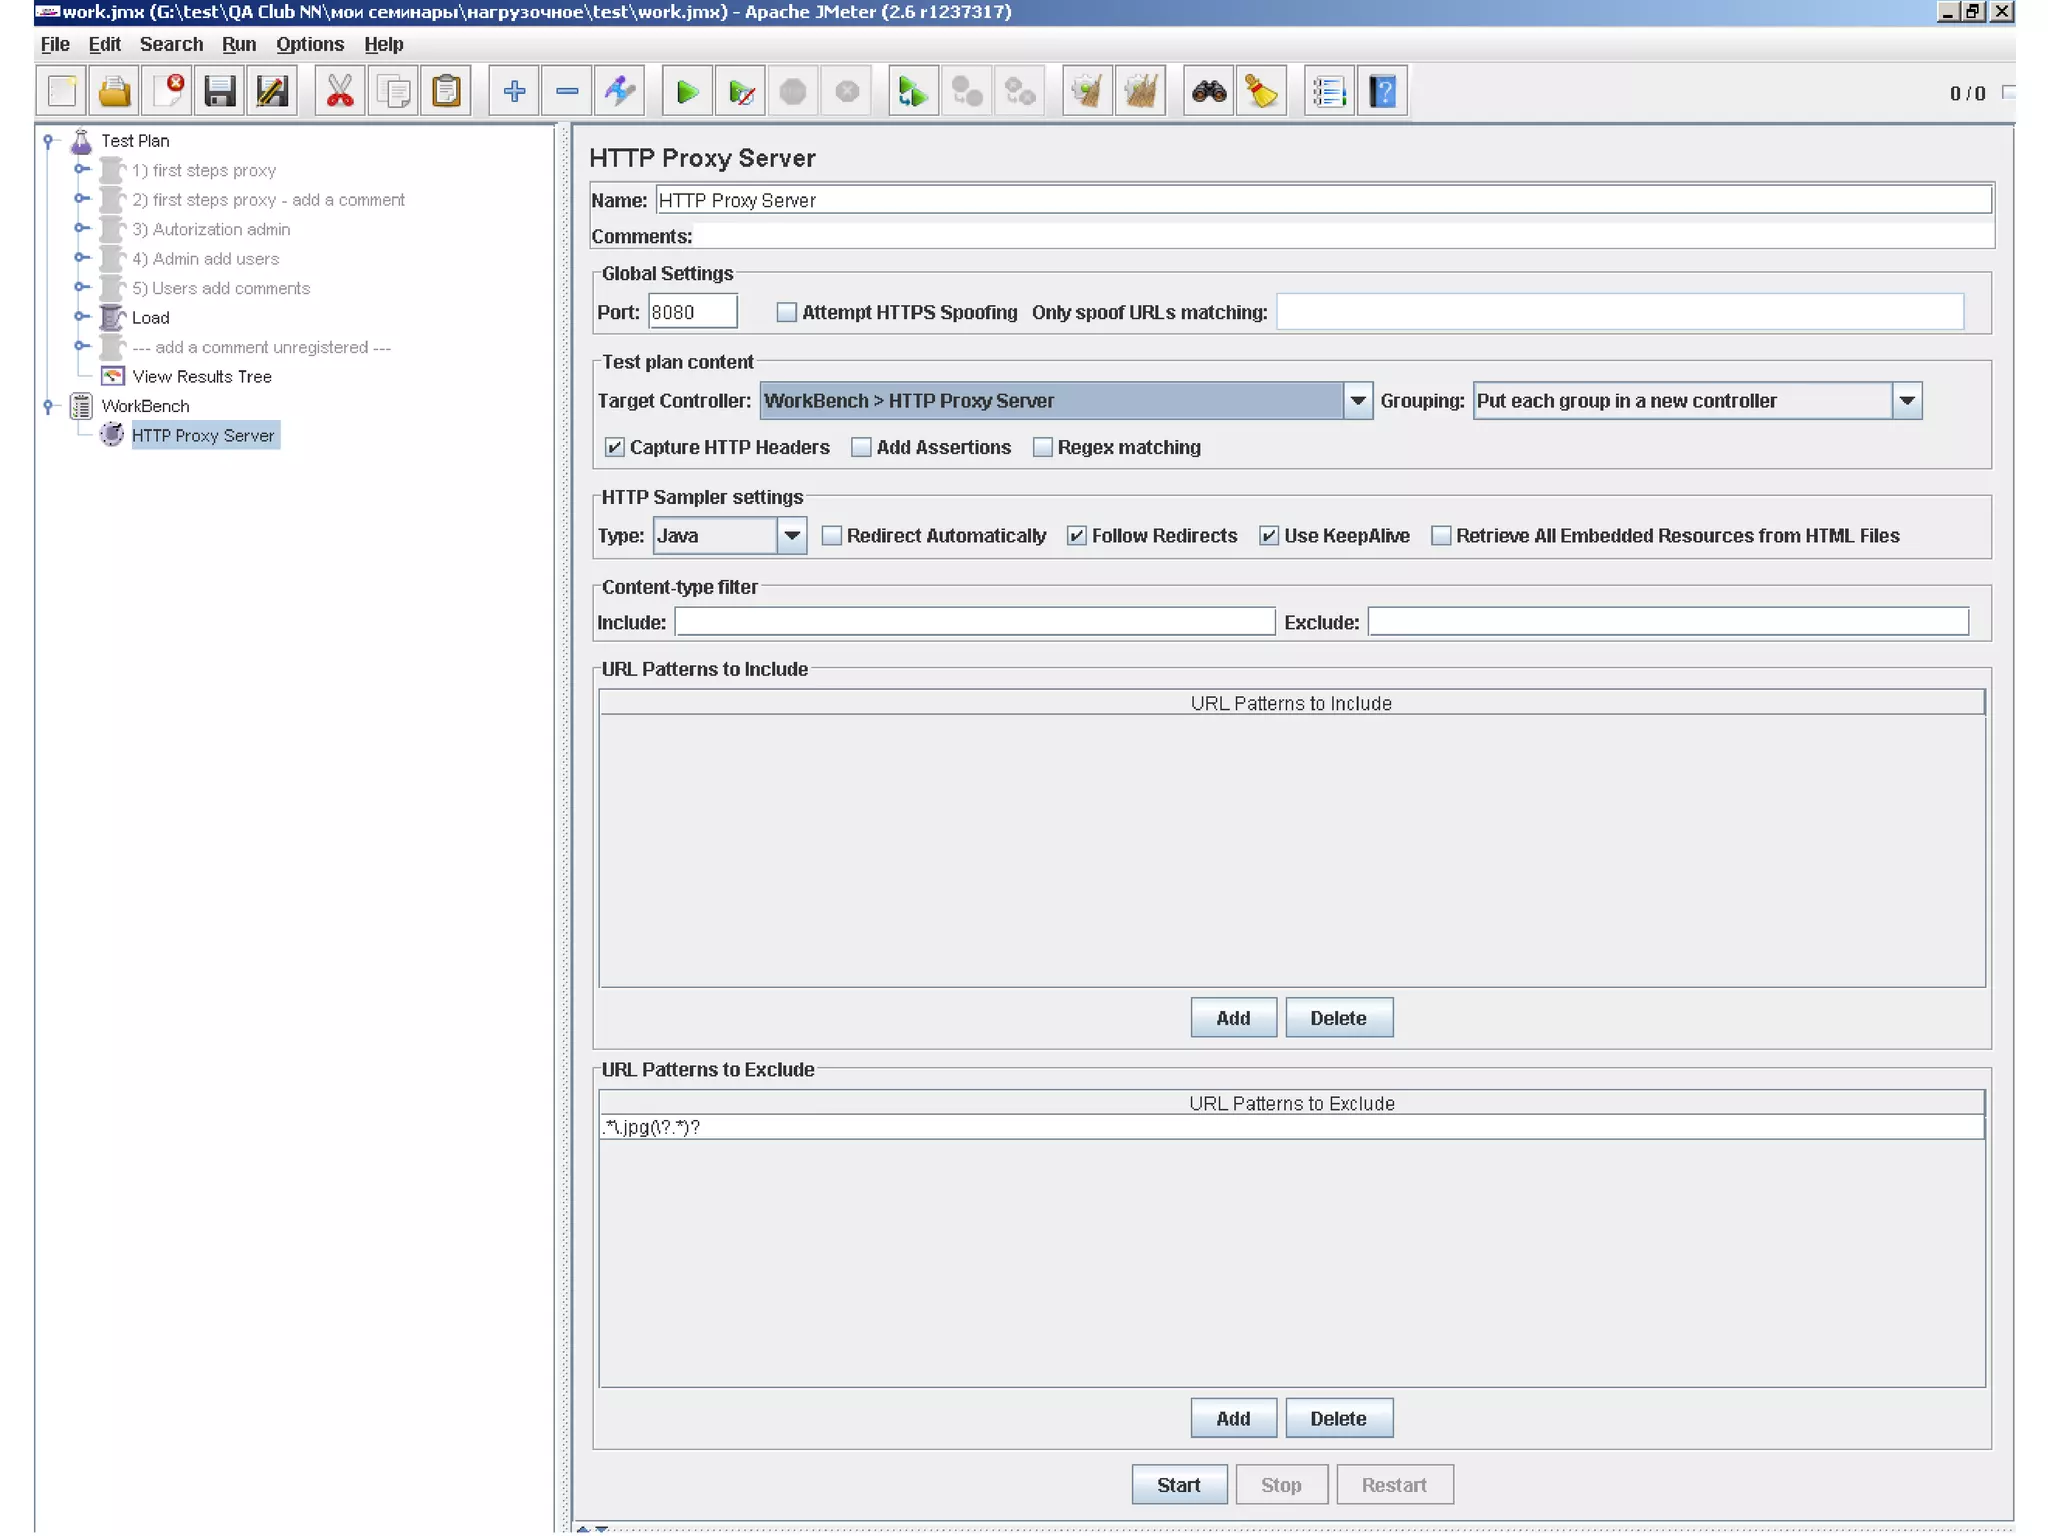Screen dimensions: 2048x1536
Task: Click the Function Helper list icon
Action: [1328, 92]
